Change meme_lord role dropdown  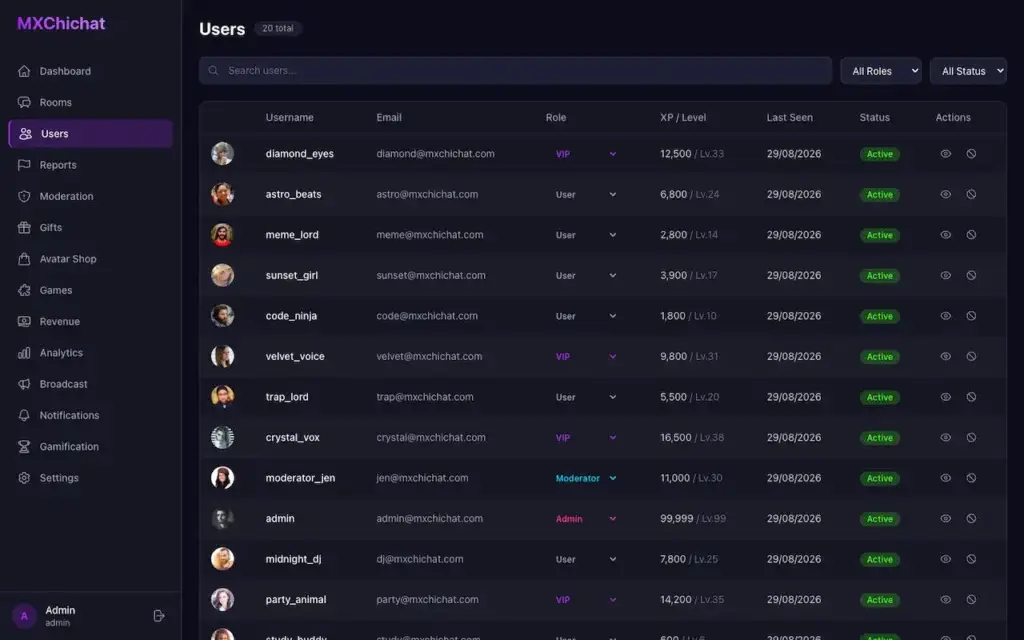pos(584,235)
